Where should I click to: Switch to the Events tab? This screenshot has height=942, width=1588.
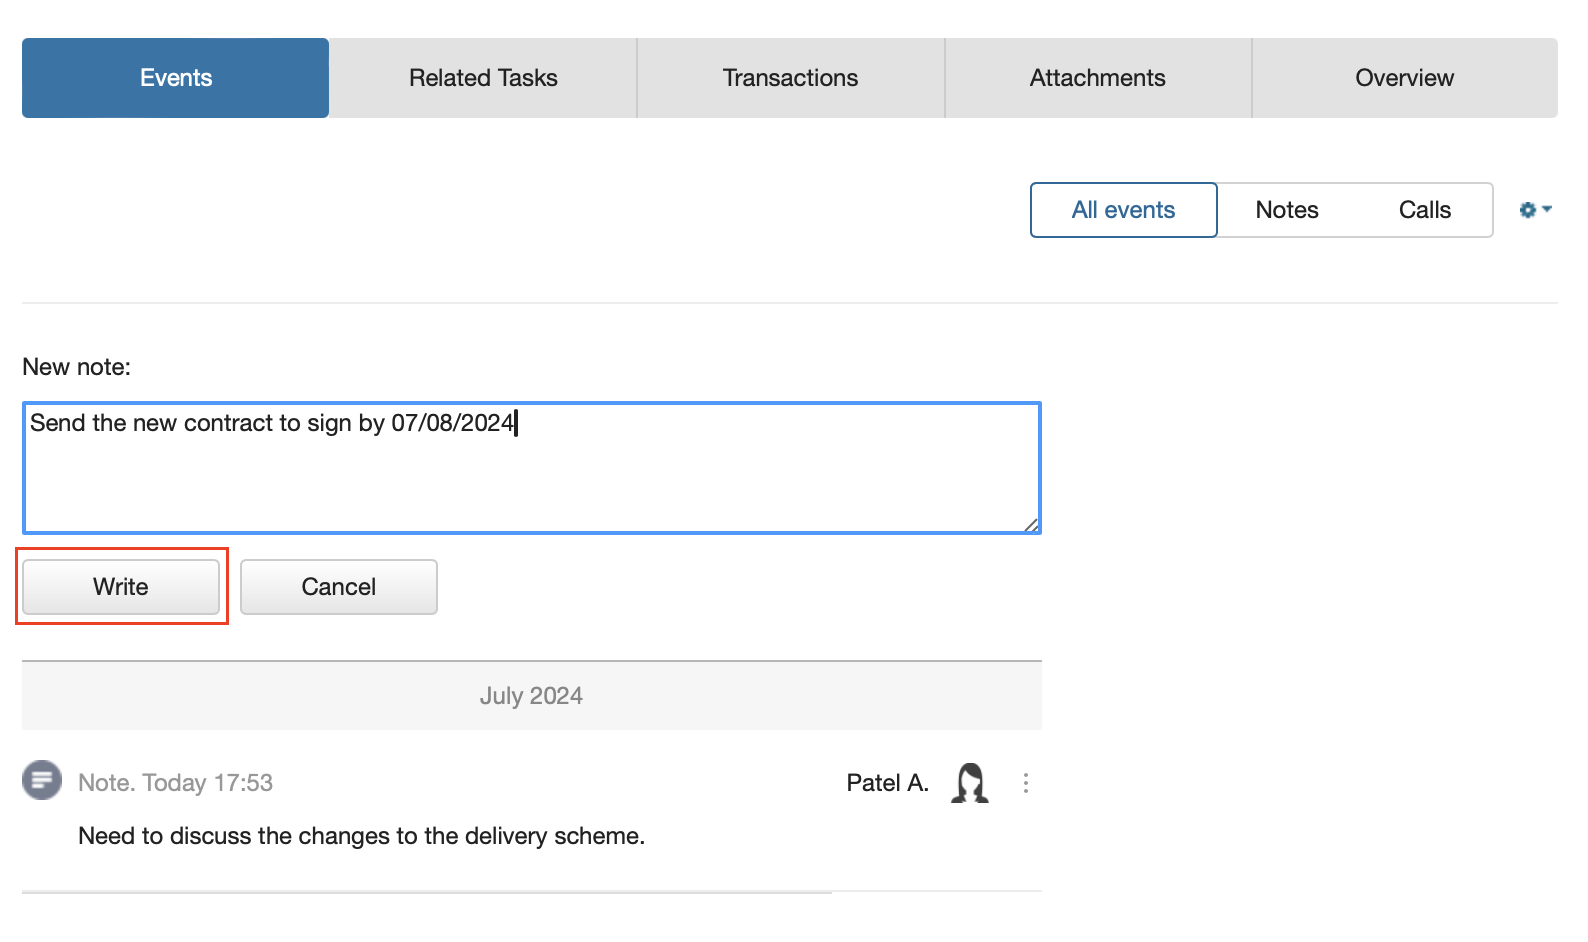coord(176,78)
